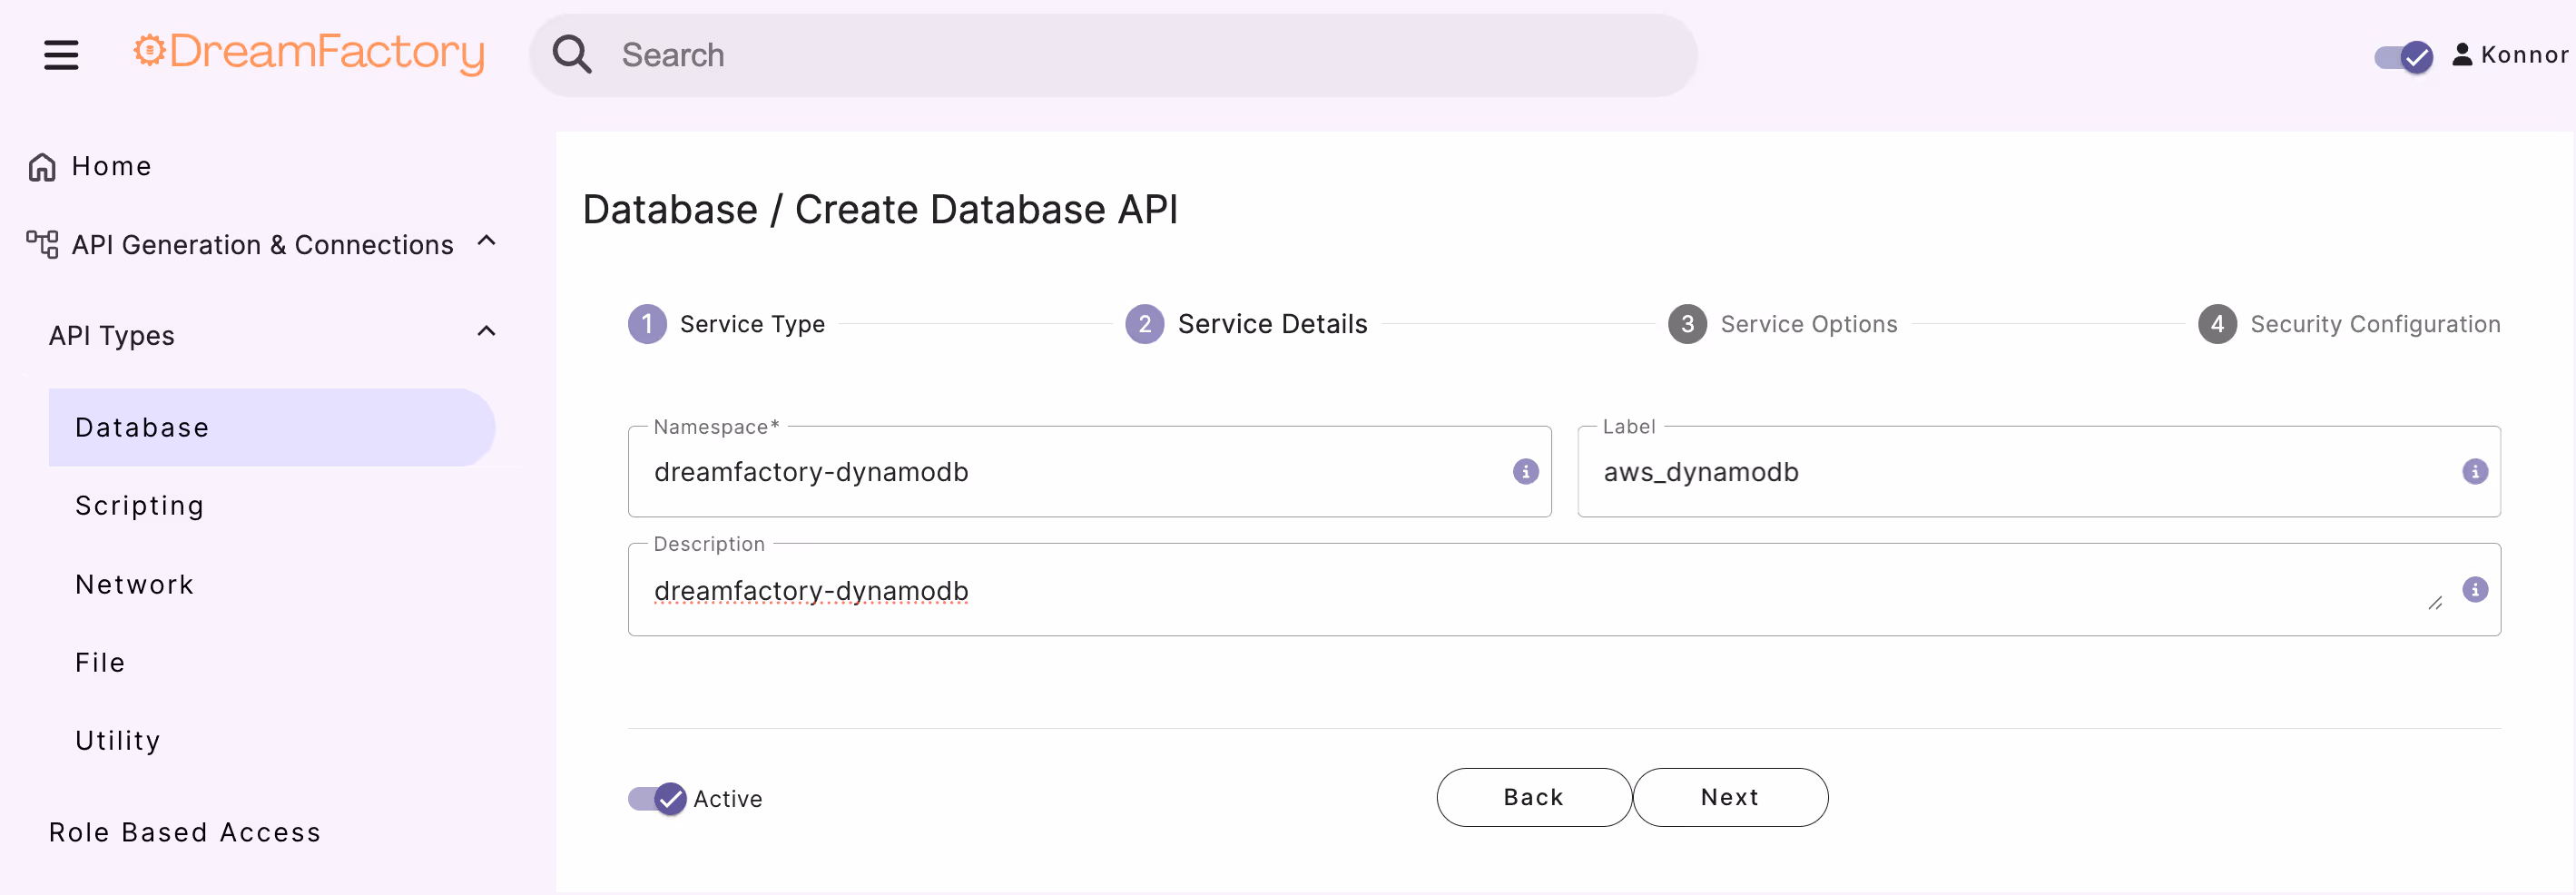Collapse the API Types section
2576x895 pixels.
487,332
